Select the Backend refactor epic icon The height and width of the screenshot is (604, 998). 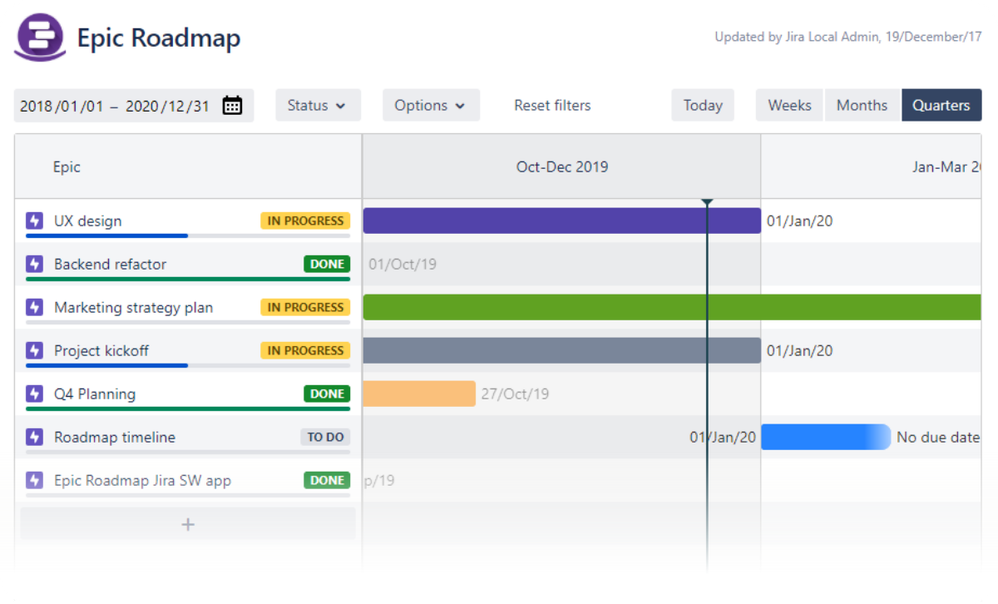[36, 264]
